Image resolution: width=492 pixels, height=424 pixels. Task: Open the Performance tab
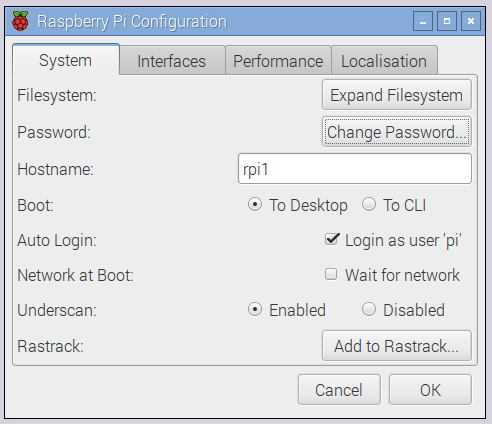[x=278, y=61]
